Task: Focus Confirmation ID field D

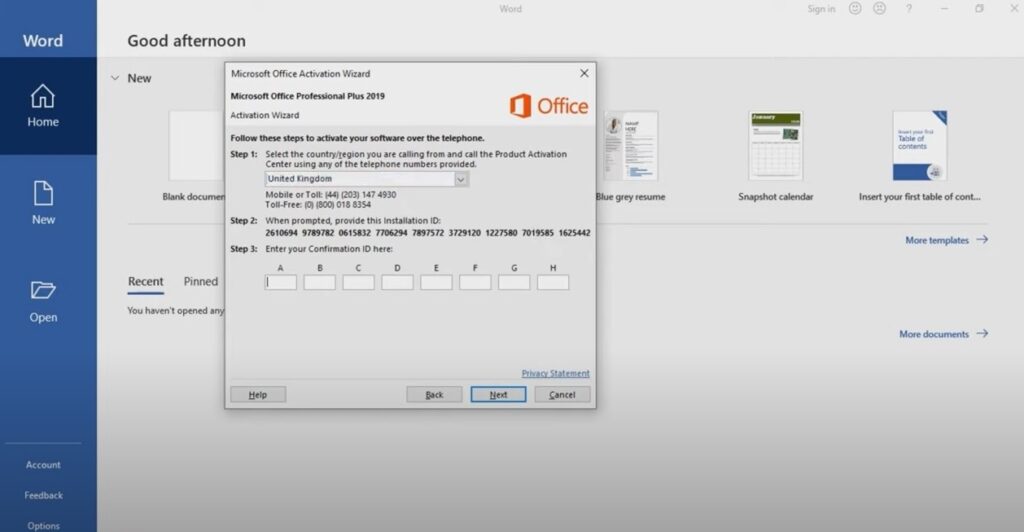Action: coord(397,282)
